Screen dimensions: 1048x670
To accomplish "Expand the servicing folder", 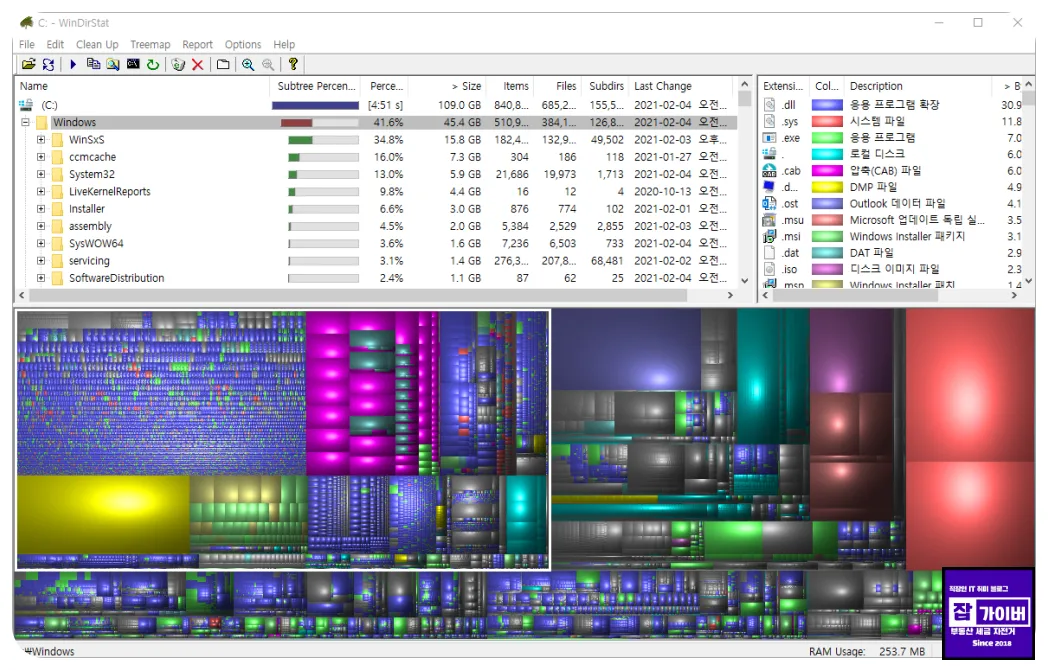I will 41,261.
